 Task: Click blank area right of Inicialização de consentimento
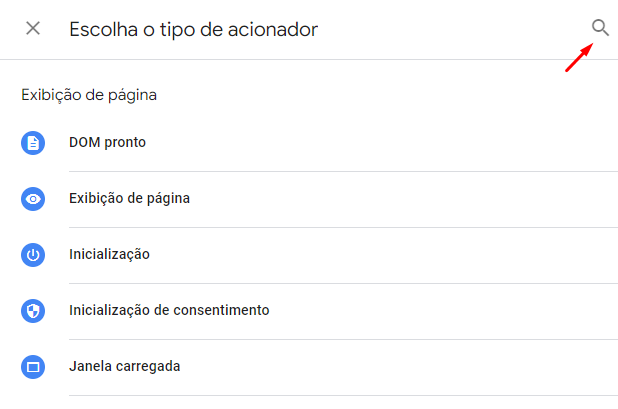(443, 310)
